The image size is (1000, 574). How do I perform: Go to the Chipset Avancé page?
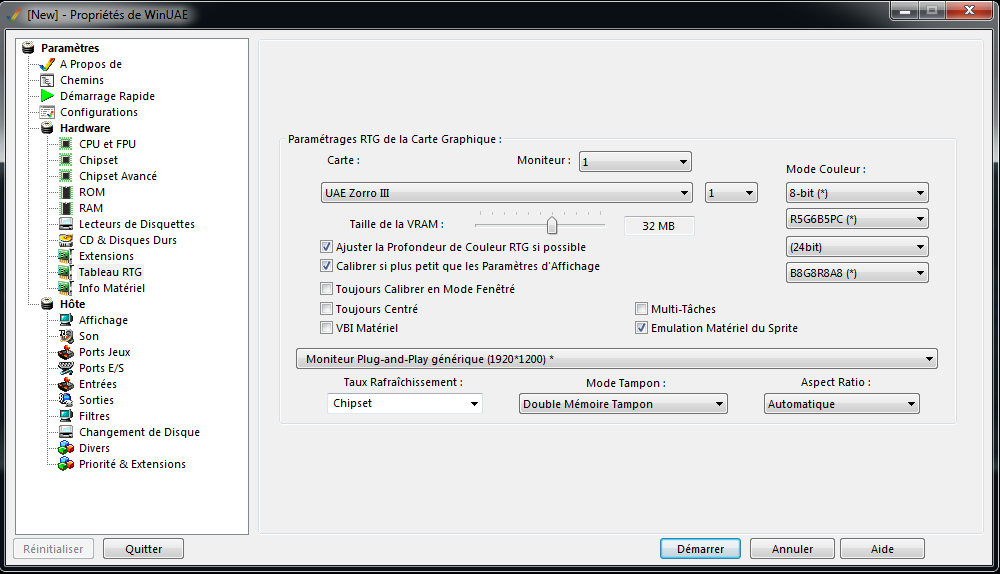click(x=118, y=176)
